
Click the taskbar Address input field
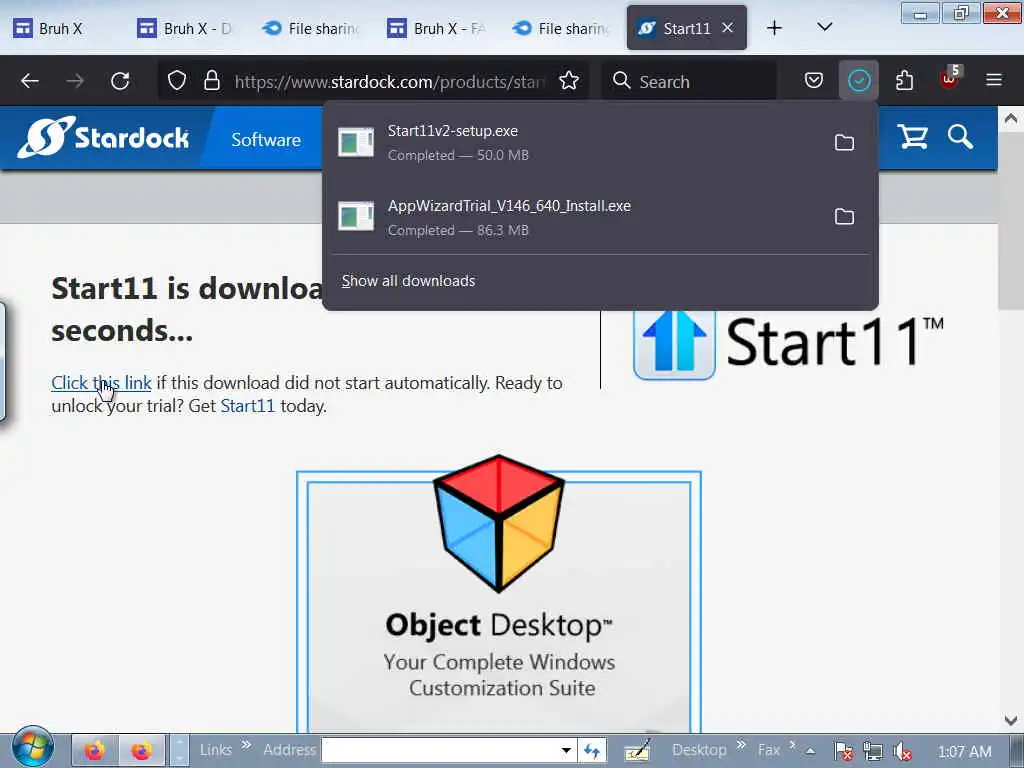tap(439, 750)
